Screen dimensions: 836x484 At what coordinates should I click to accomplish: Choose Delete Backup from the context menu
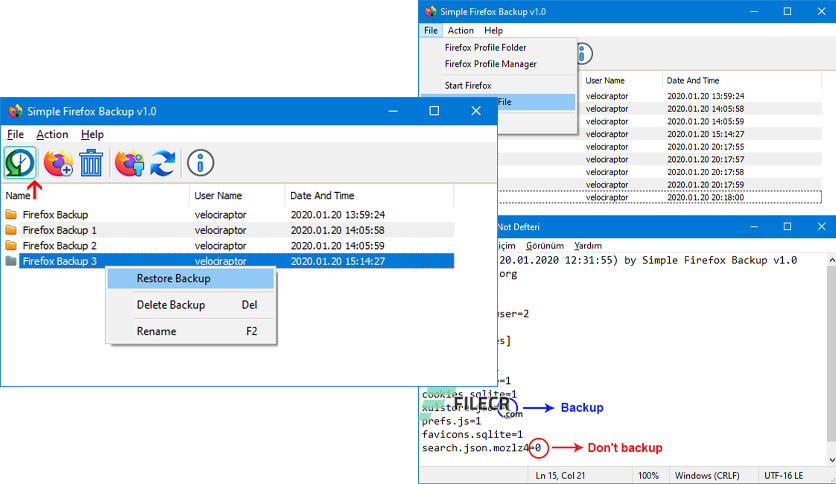[191, 305]
